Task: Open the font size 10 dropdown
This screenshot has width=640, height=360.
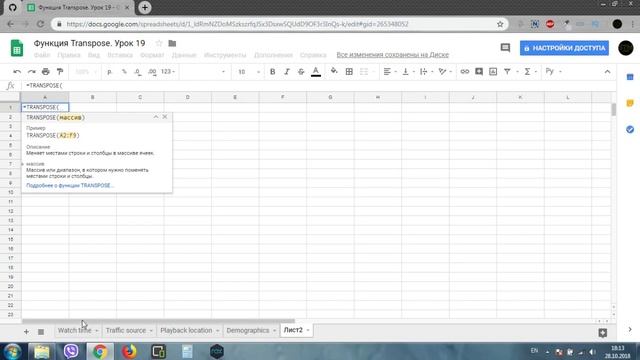Action: click(249, 71)
